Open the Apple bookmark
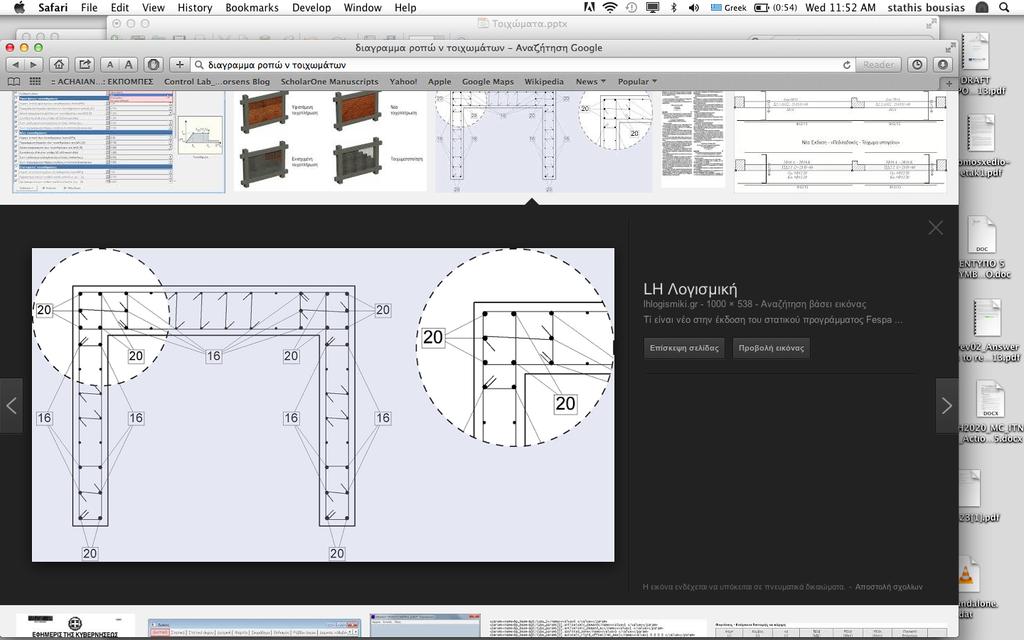This screenshot has height=640, width=1024. click(440, 82)
